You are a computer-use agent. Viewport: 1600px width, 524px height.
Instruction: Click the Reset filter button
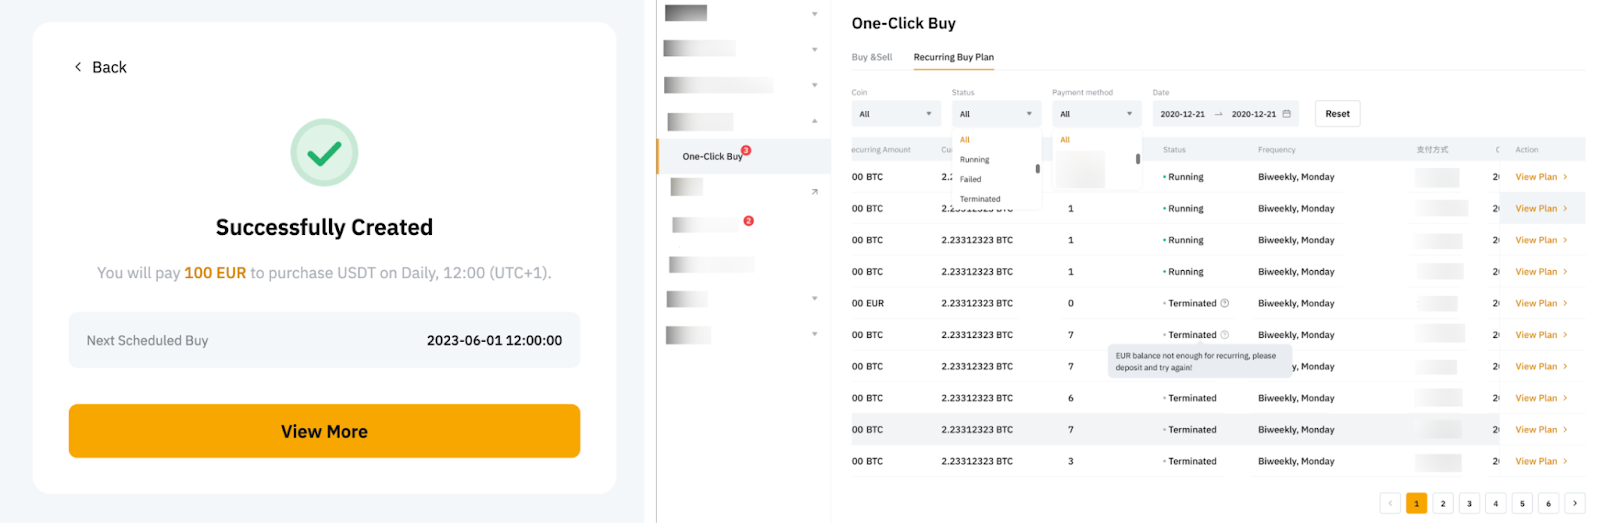click(1337, 114)
